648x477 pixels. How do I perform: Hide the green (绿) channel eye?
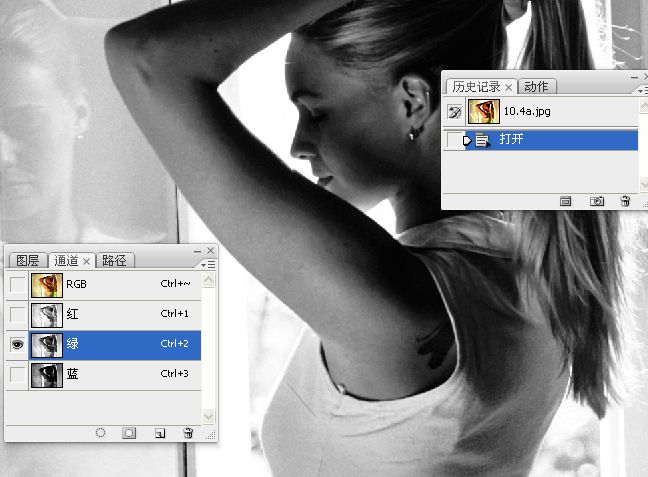point(17,344)
